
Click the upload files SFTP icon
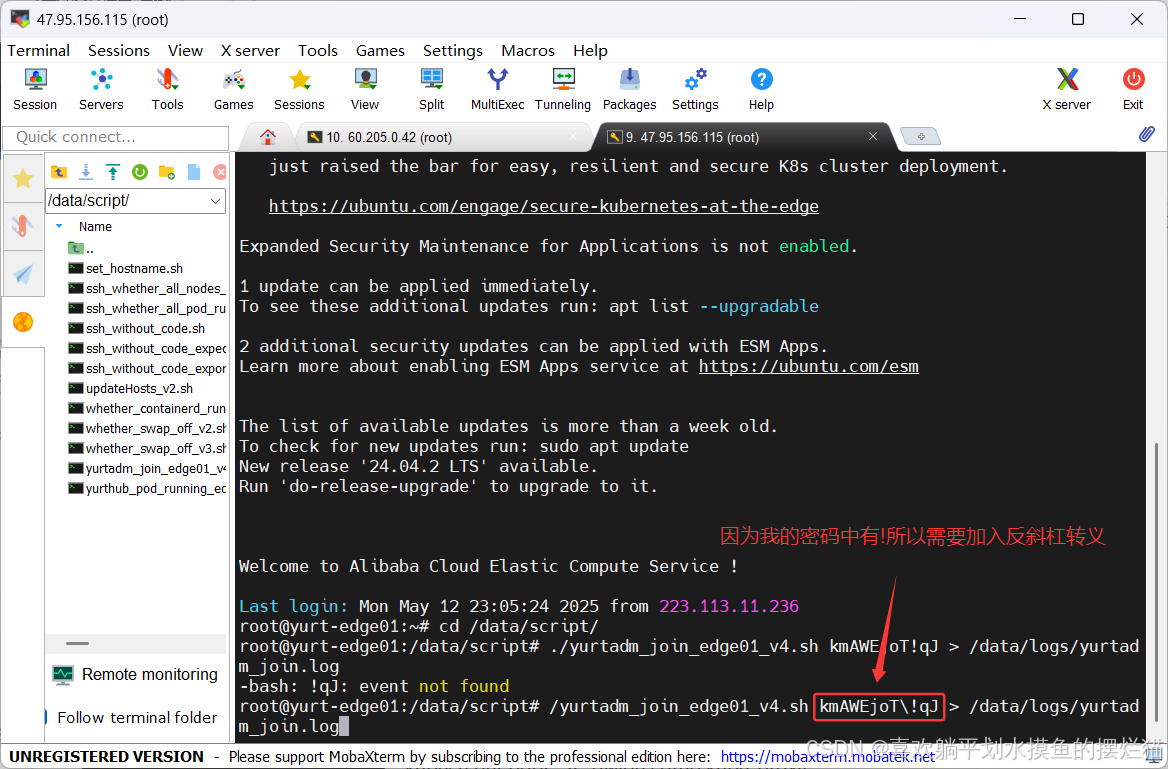click(112, 172)
